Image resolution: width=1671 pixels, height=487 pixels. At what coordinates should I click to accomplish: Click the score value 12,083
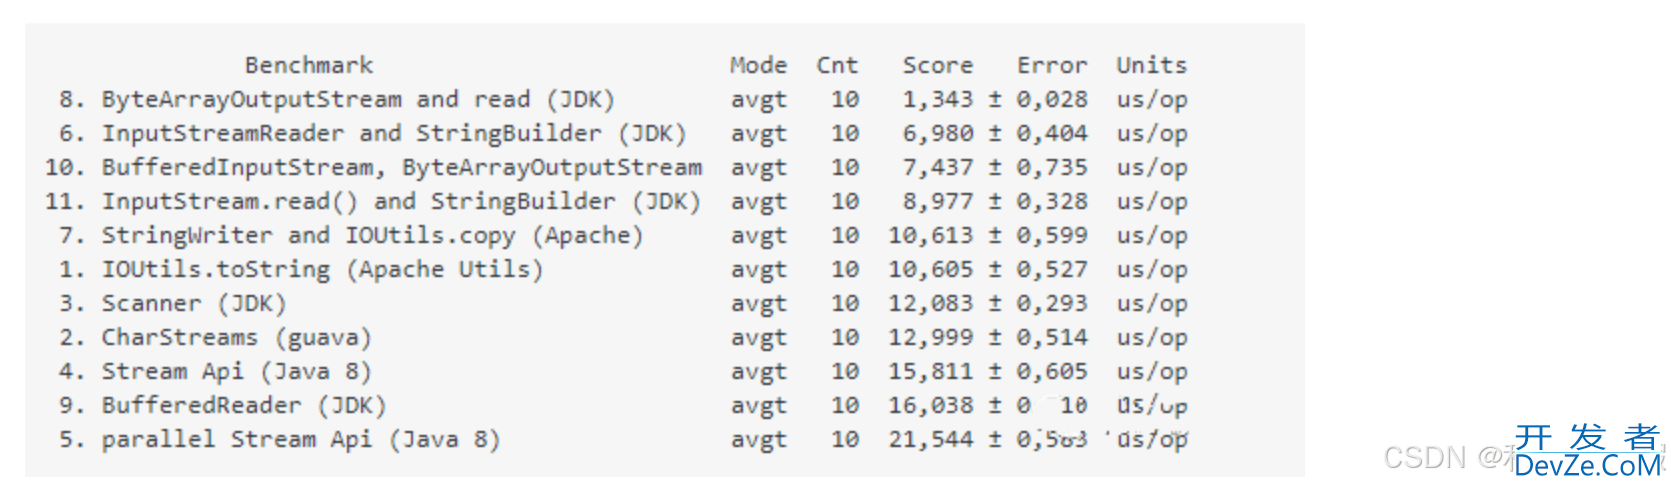pos(931,304)
